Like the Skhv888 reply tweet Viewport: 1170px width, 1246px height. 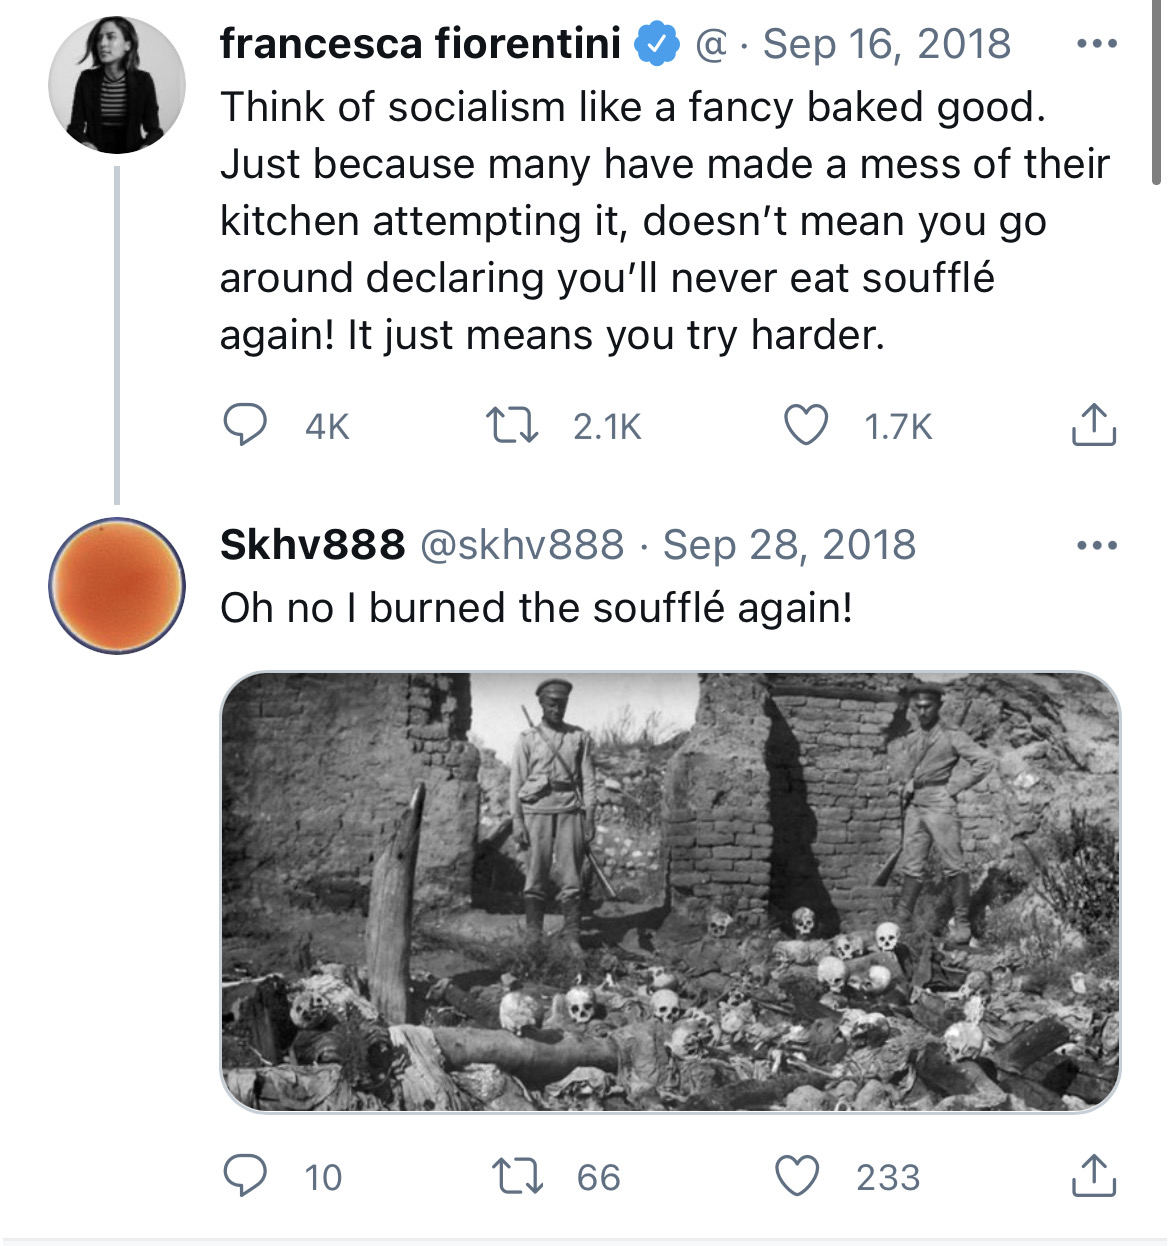pos(798,1176)
